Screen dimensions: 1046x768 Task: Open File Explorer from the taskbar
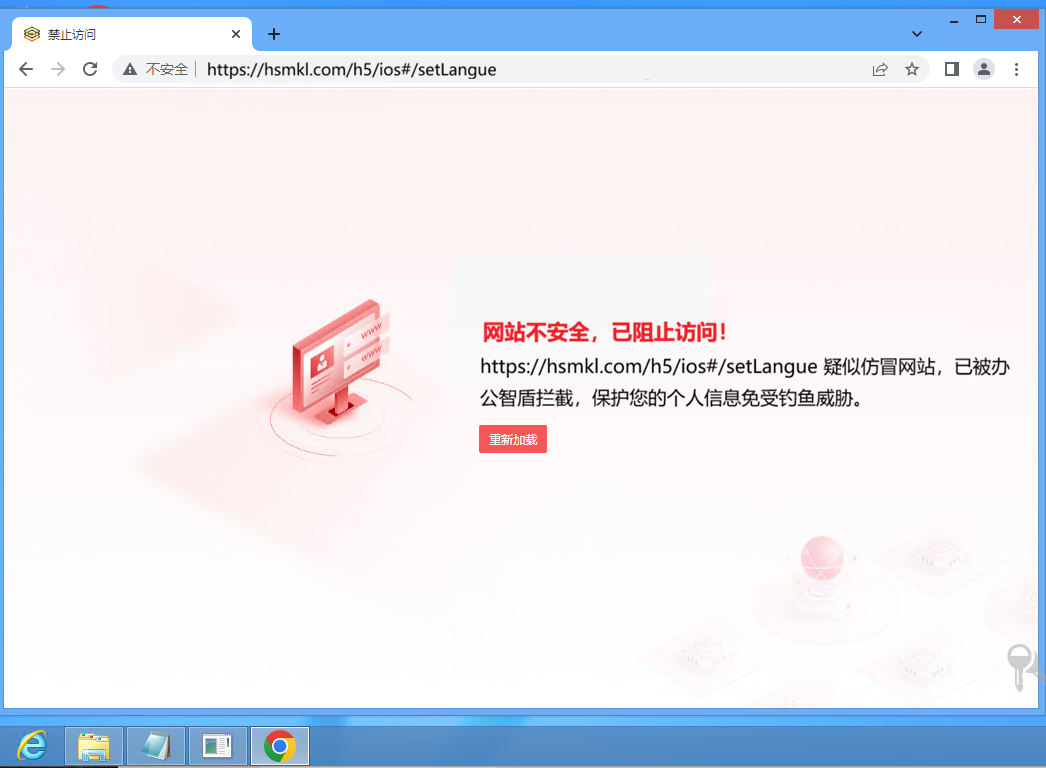94,746
